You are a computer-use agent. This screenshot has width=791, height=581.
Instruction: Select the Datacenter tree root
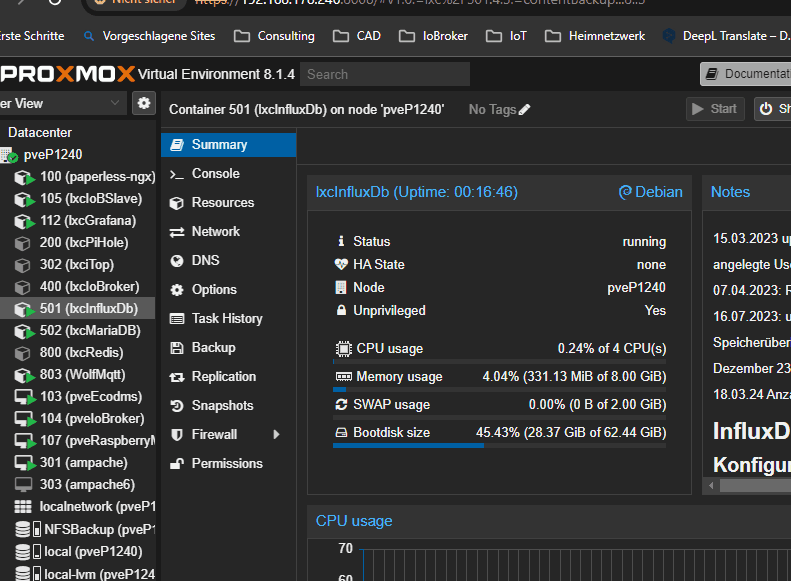[40, 133]
